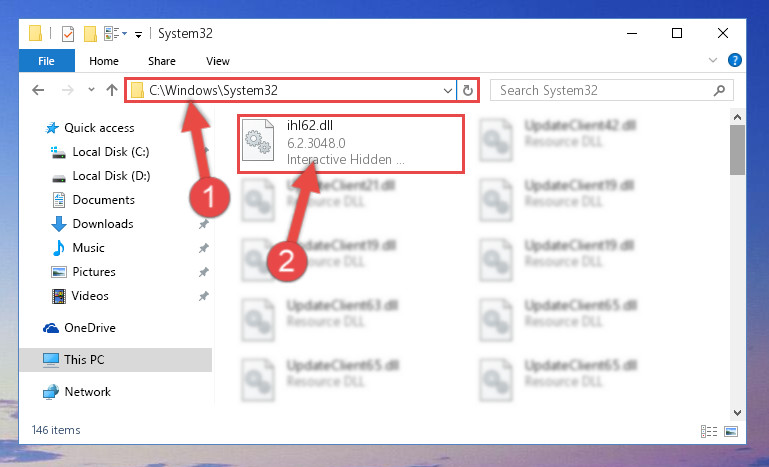Select the ihl62.dll file
Viewport: 769px width, 467px height.
(351, 144)
